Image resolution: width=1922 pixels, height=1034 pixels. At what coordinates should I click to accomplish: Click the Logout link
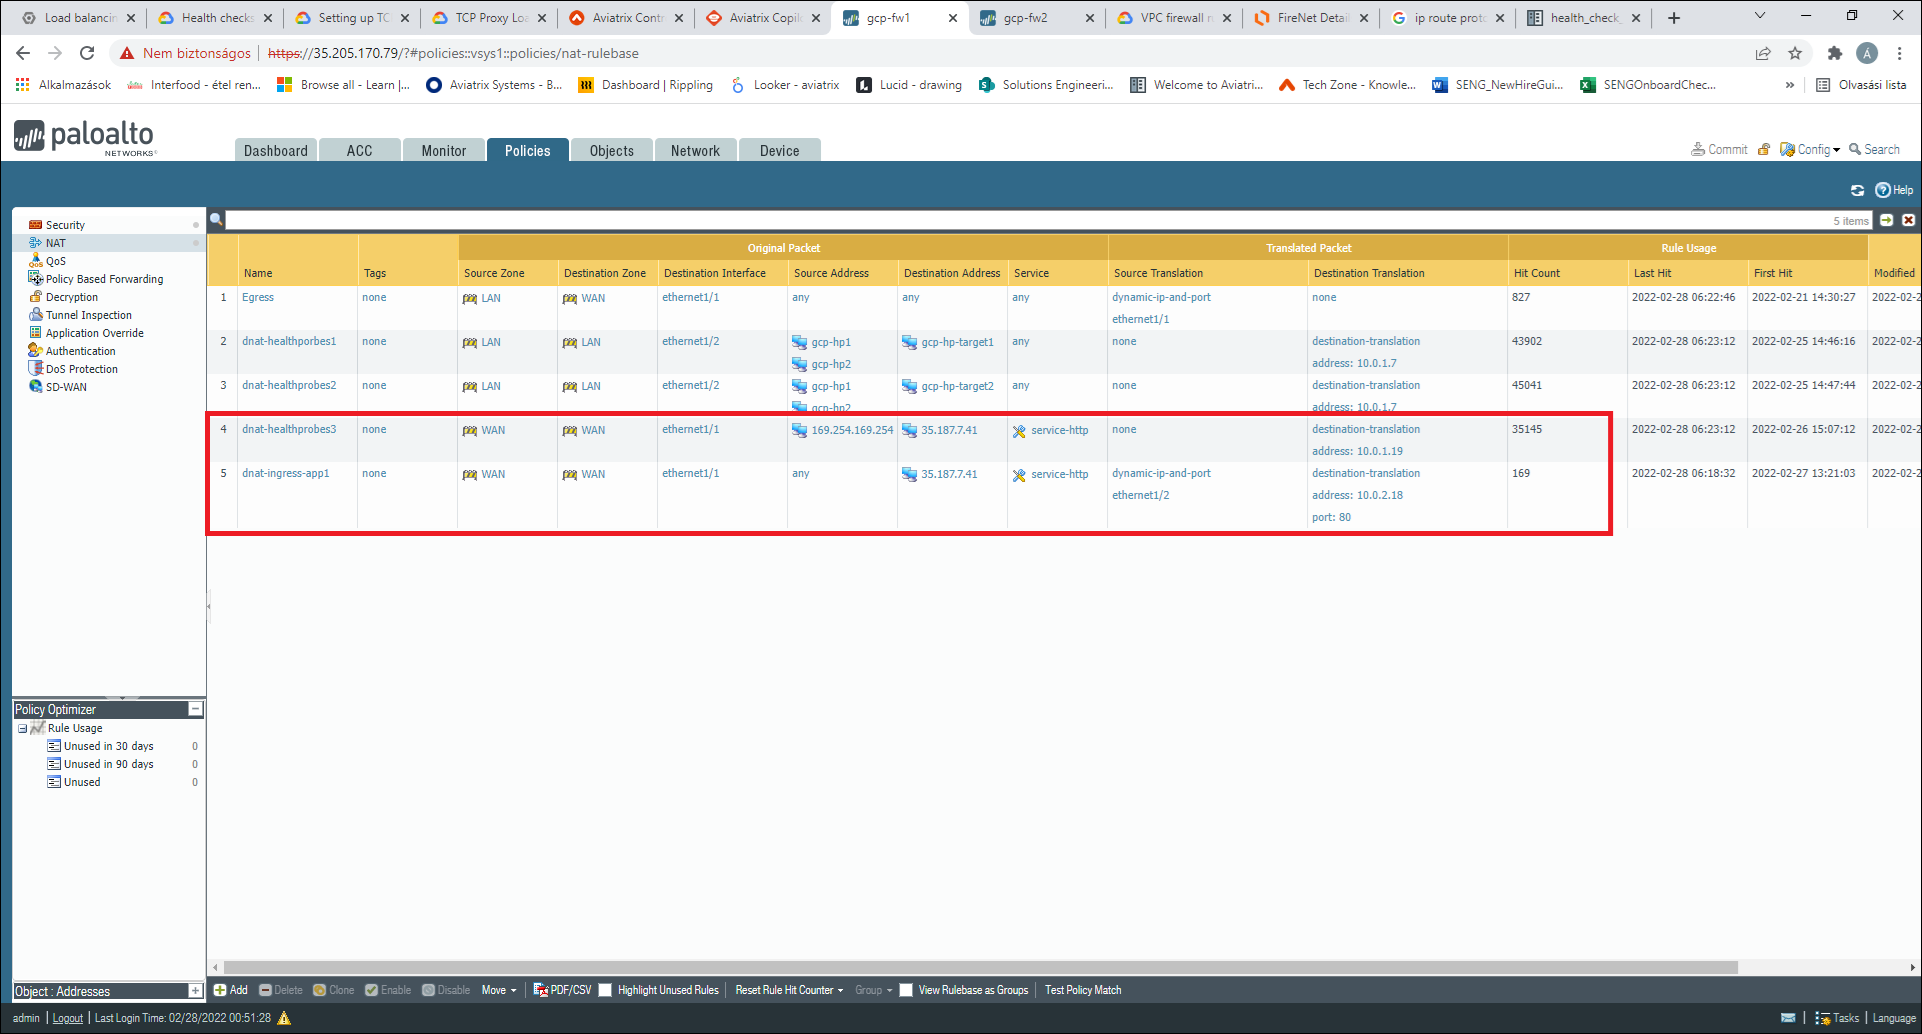pyautogui.click(x=66, y=1017)
